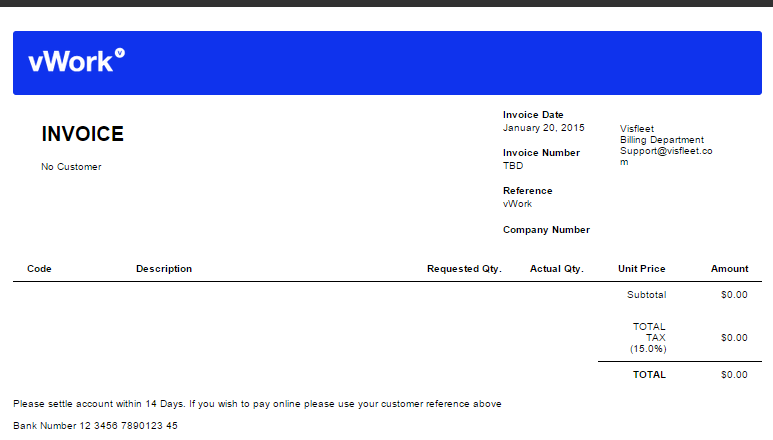
Task: Click the 'Invoice Number' label
Action: coord(541,153)
